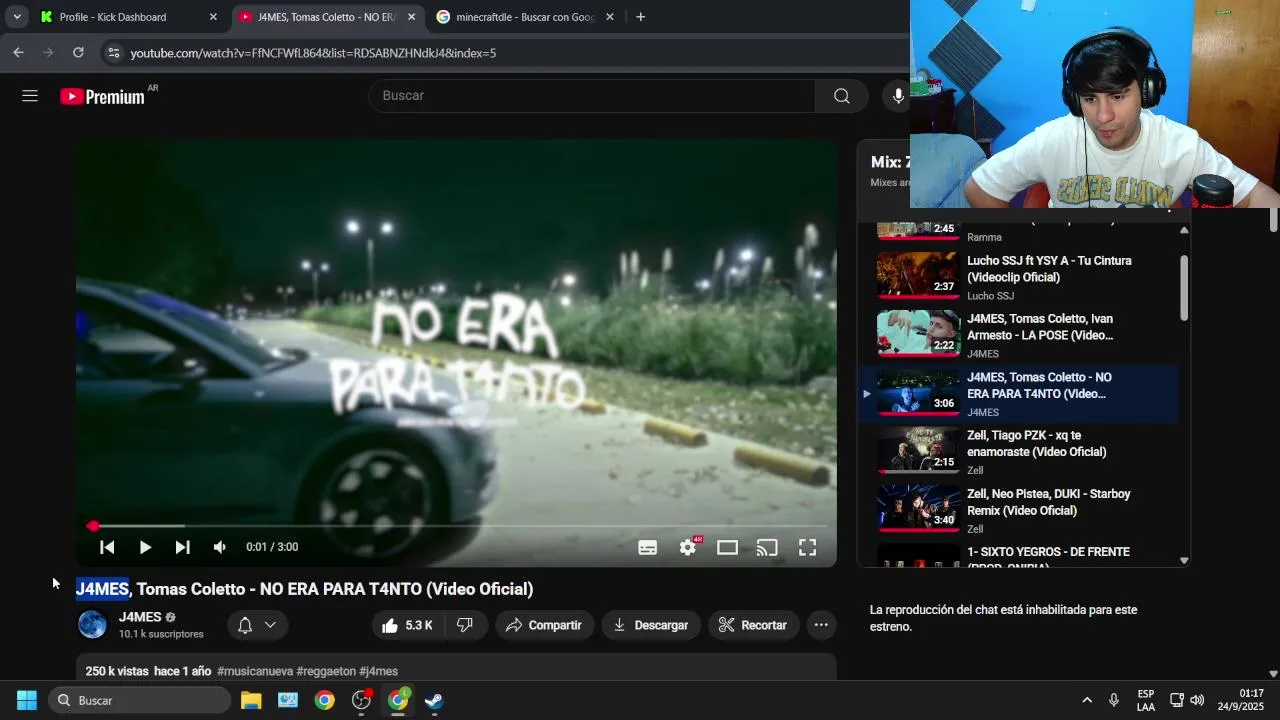Cast video to a TV
This screenshot has width=1280, height=720.
click(767, 547)
